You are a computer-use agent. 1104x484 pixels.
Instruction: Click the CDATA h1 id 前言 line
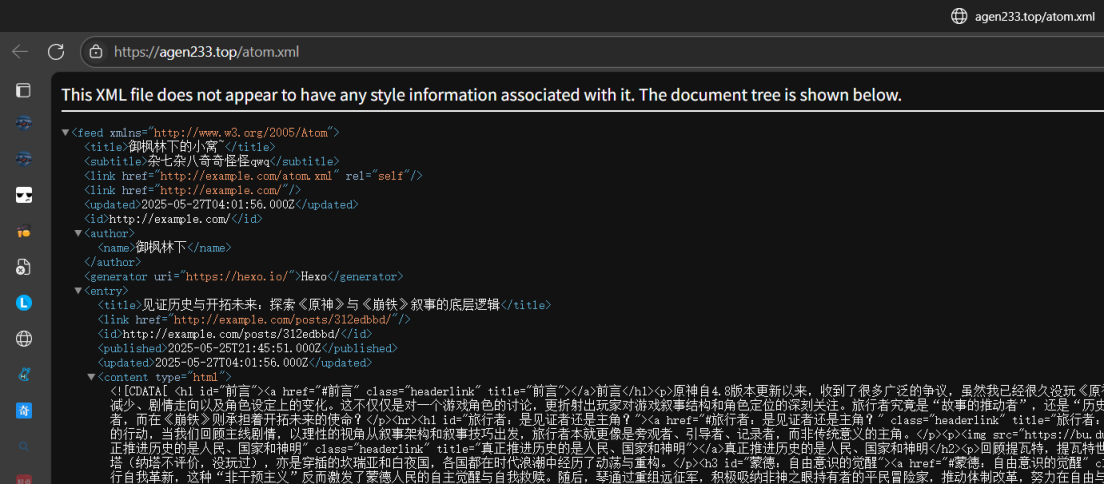pos(607,391)
